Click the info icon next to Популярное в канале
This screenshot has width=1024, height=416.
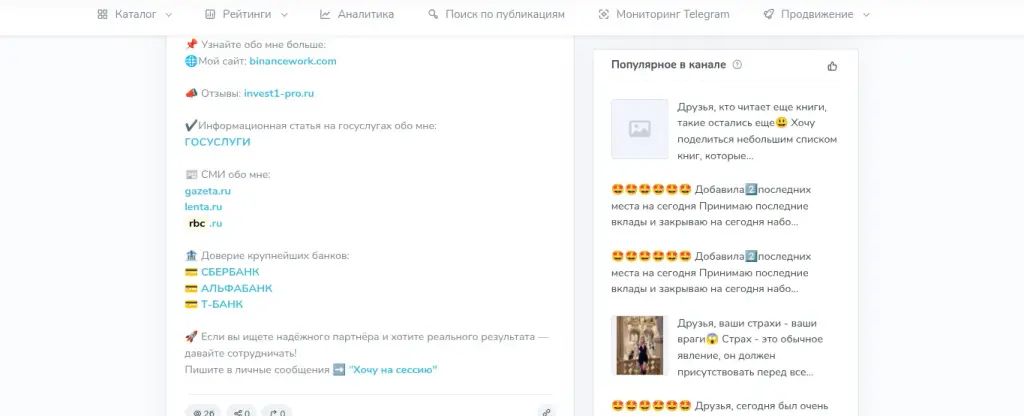[737, 65]
